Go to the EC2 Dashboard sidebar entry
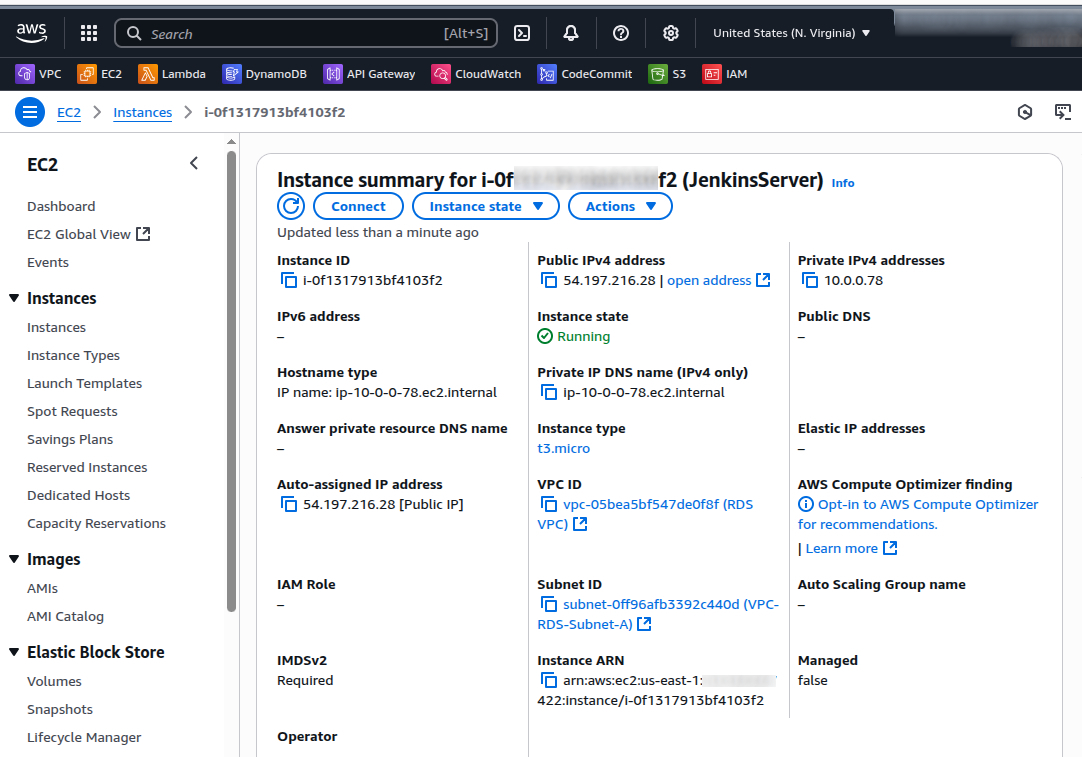The width and height of the screenshot is (1082, 757). click(x=61, y=206)
